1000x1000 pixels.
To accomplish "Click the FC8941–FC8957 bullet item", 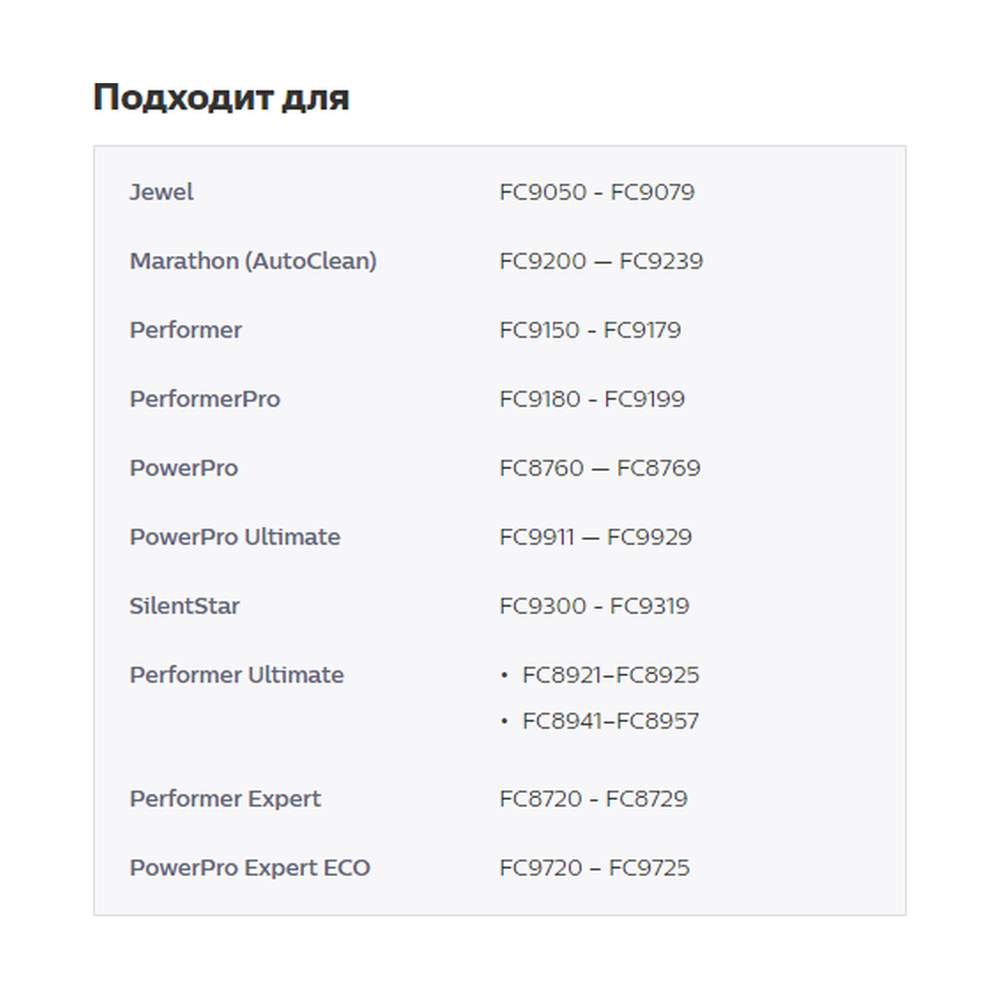I will coord(610,721).
